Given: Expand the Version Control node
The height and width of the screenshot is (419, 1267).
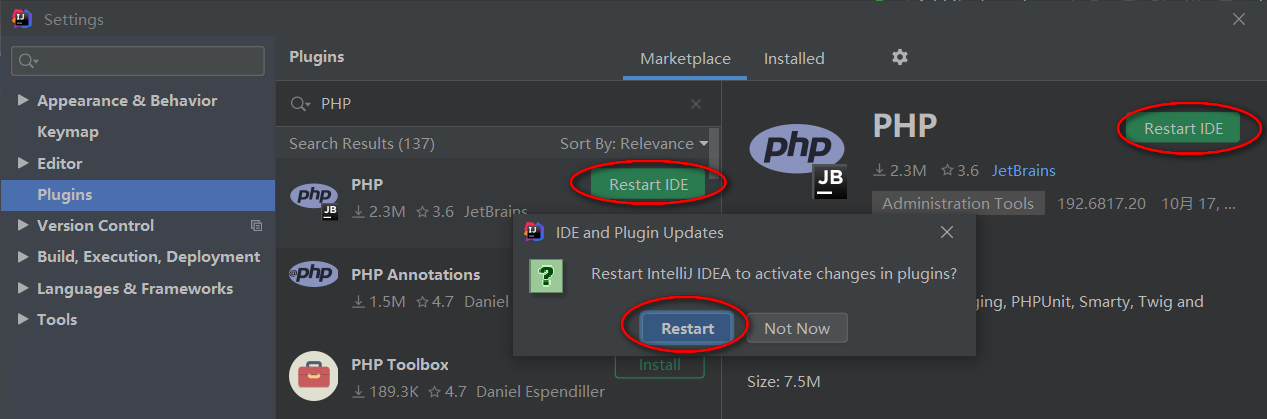Looking at the screenshot, I should click(x=23, y=226).
